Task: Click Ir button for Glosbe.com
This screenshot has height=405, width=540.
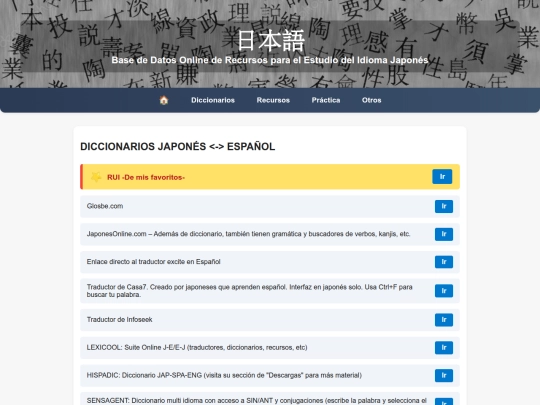Action: [444, 206]
